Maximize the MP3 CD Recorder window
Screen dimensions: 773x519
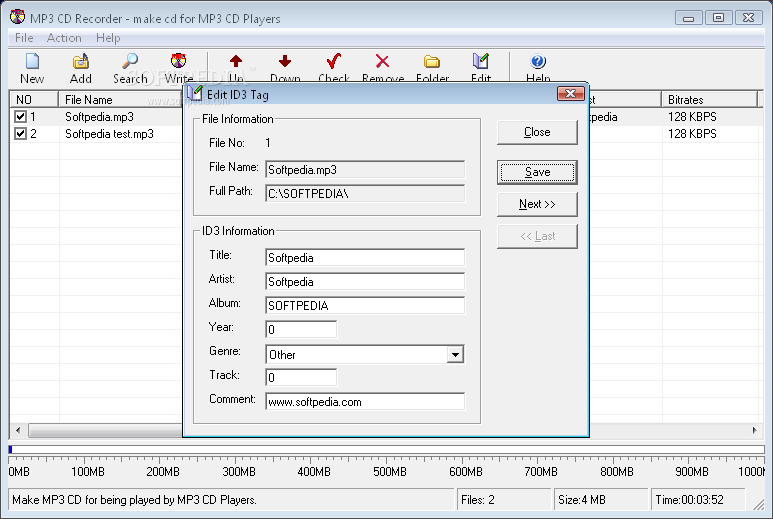[718, 18]
